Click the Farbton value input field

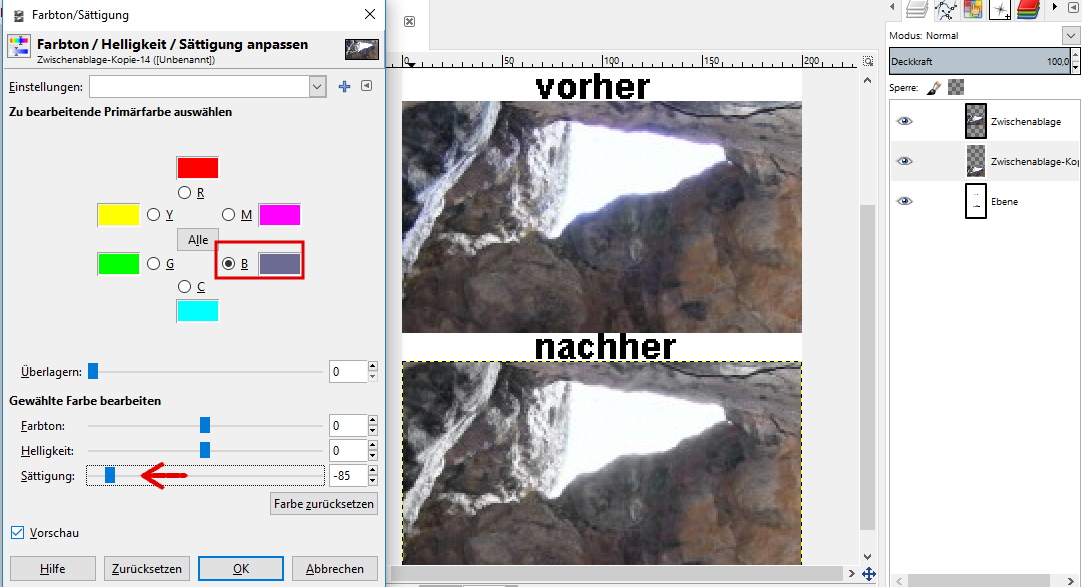[x=348, y=426]
